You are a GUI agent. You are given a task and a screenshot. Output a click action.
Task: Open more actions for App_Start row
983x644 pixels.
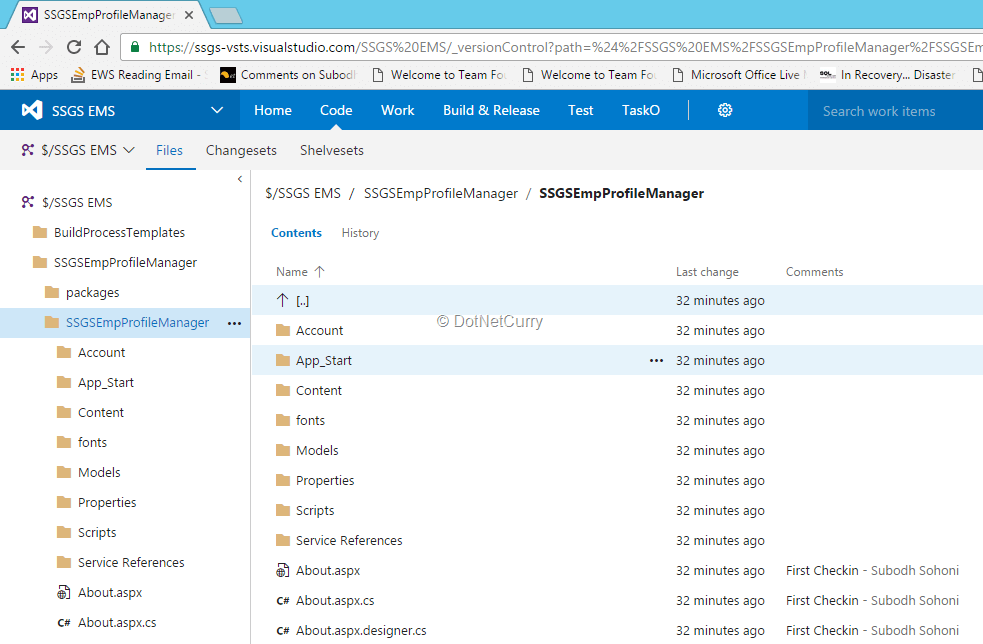pyautogui.click(x=656, y=361)
